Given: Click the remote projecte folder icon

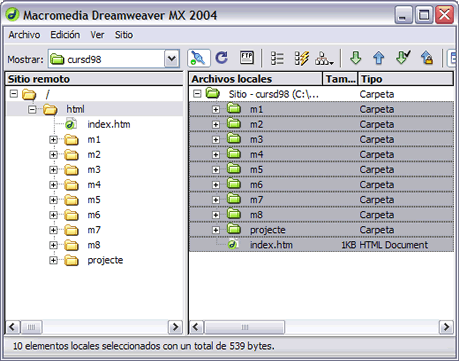Looking at the screenshot, I should click(71, 260).
